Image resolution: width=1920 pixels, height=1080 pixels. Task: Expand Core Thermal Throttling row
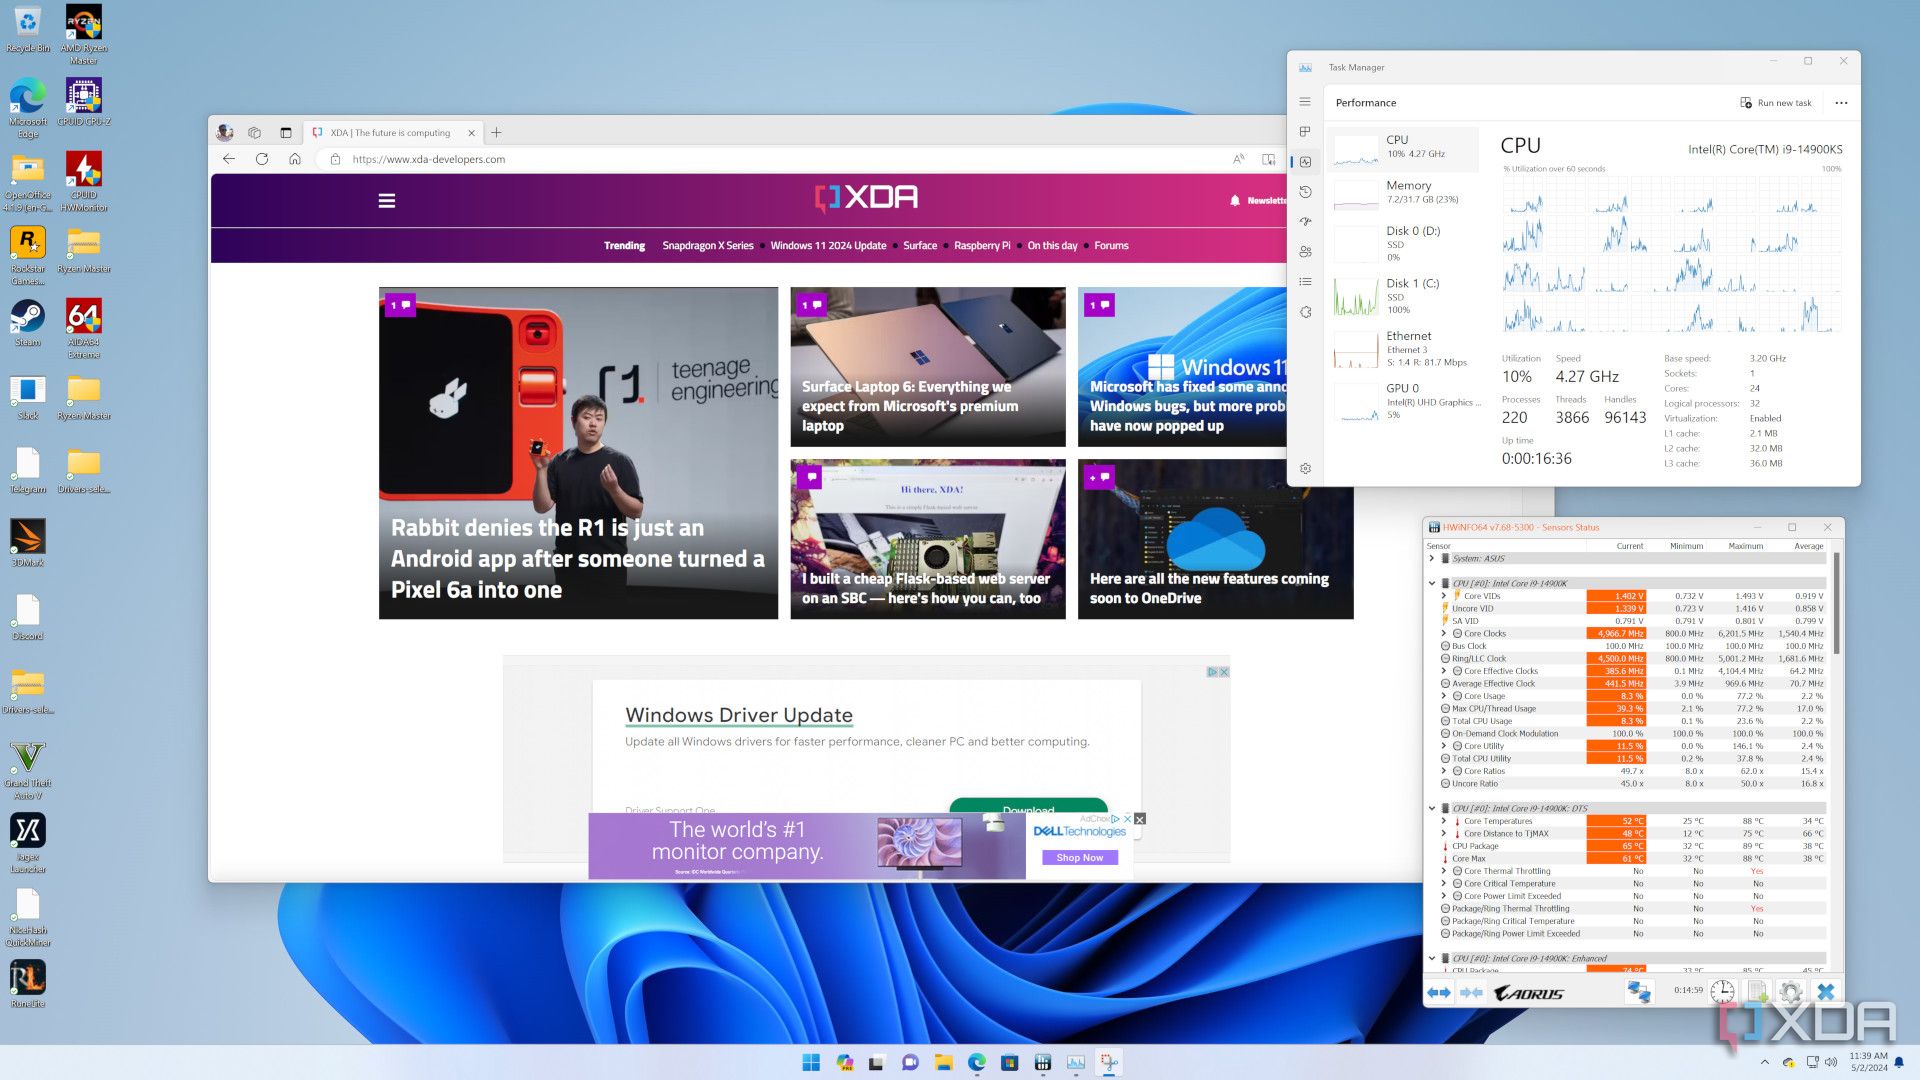pyautogui.click(x=1444, y=871)
